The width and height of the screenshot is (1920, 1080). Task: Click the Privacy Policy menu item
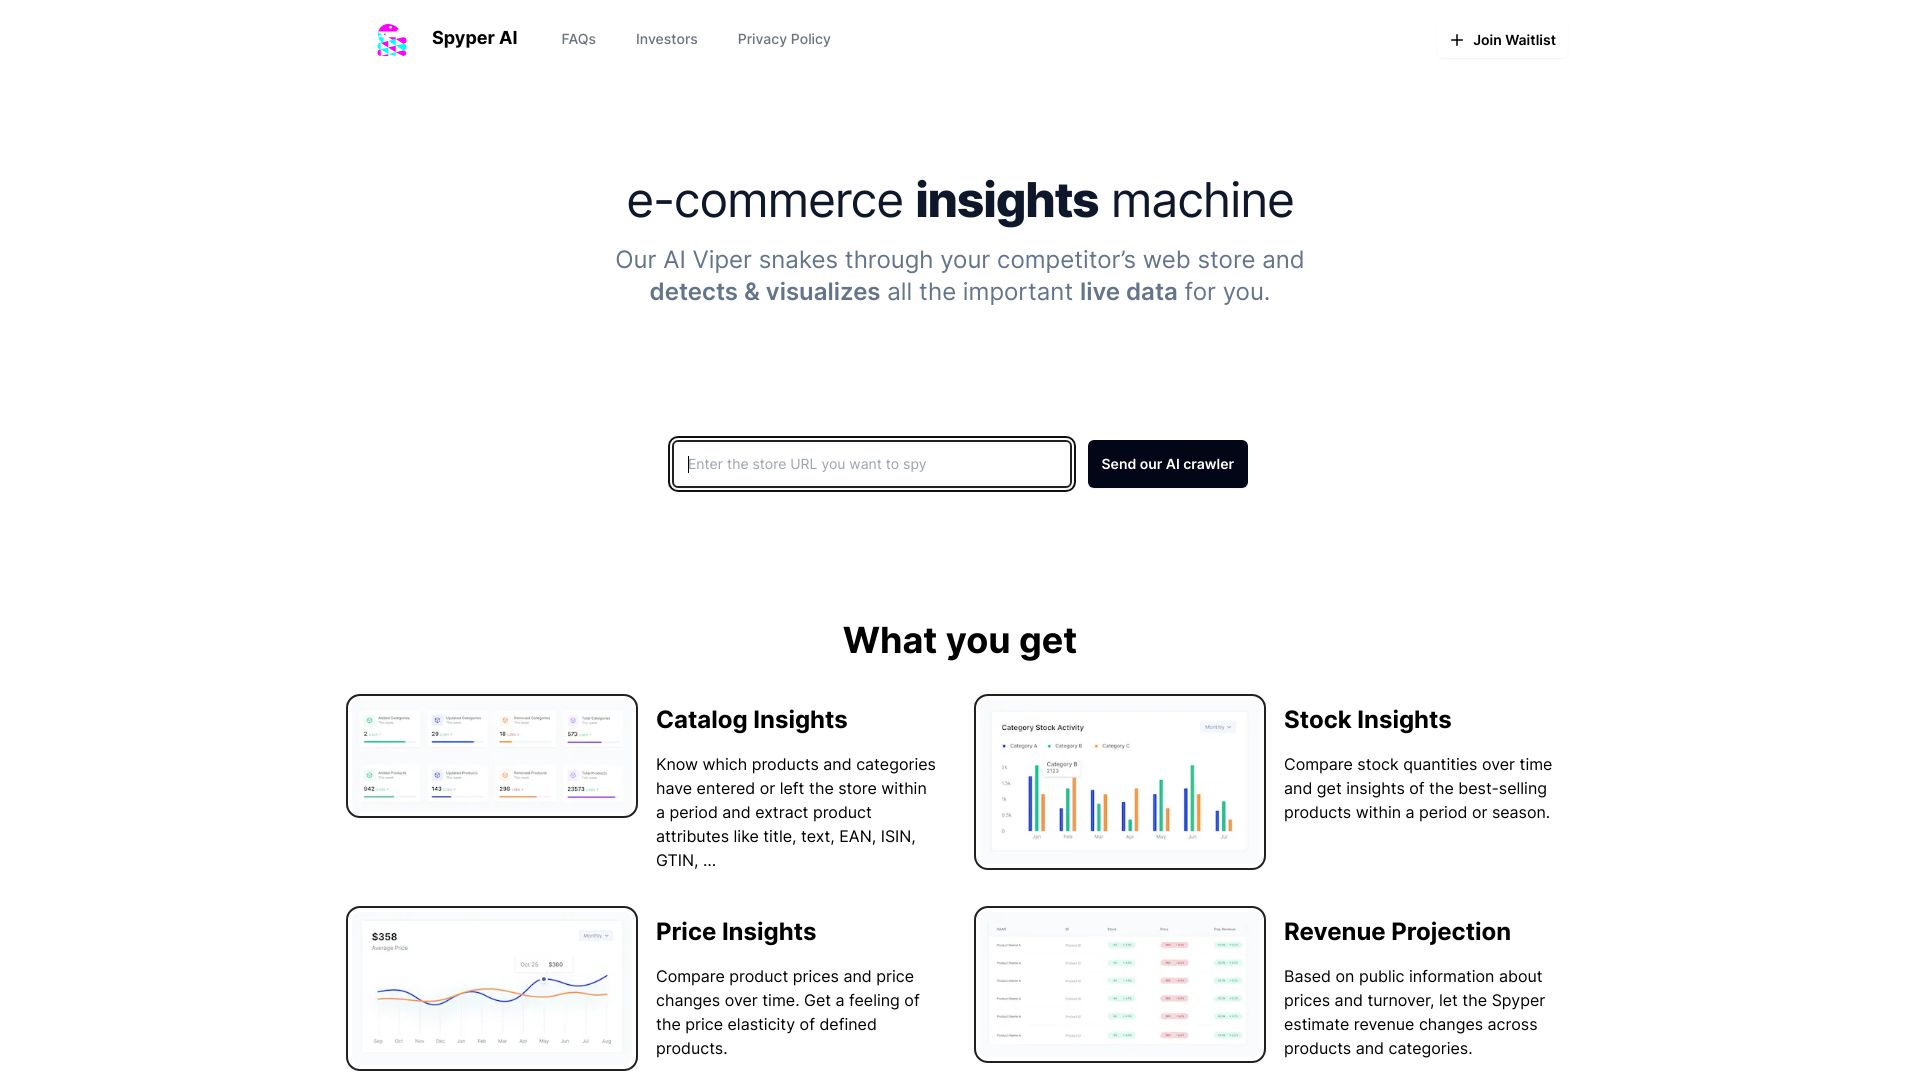[783, 38]
